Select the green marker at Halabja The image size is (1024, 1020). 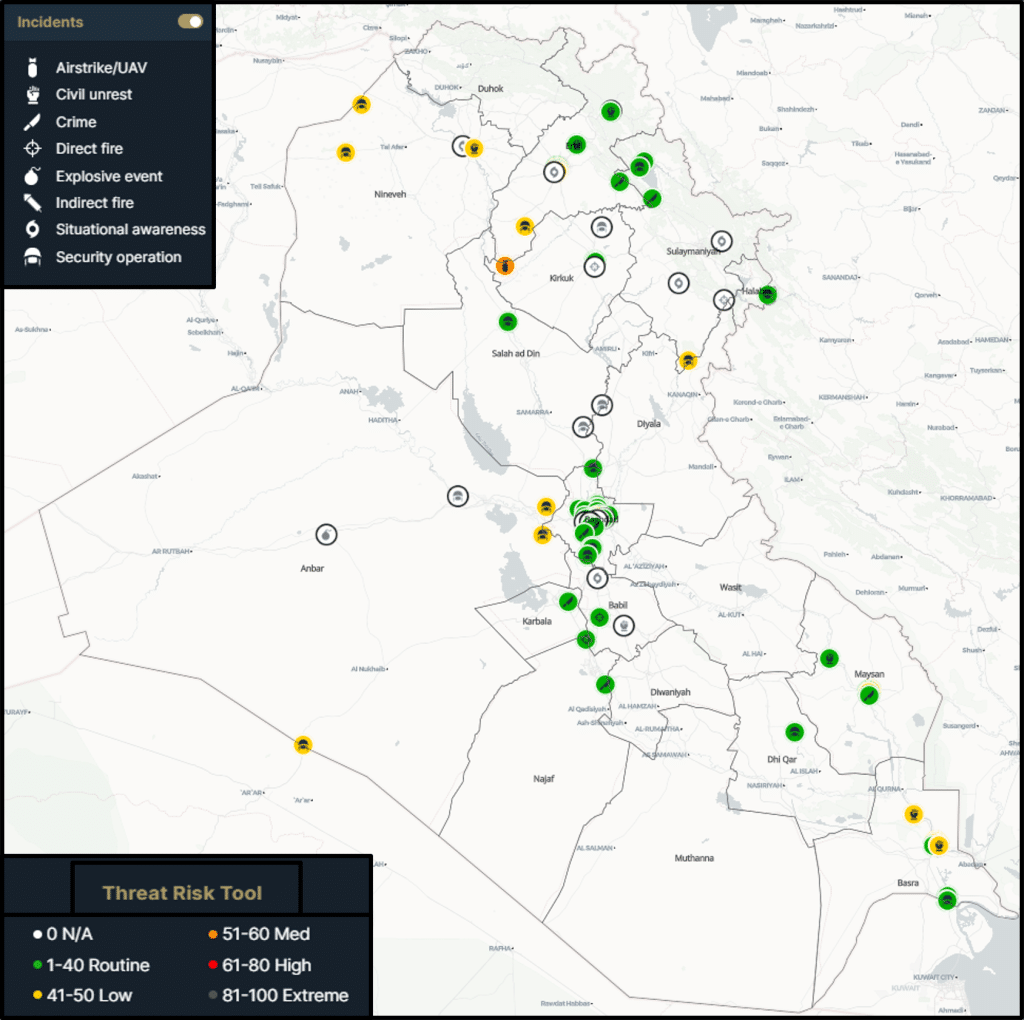(x=767, y=294)
